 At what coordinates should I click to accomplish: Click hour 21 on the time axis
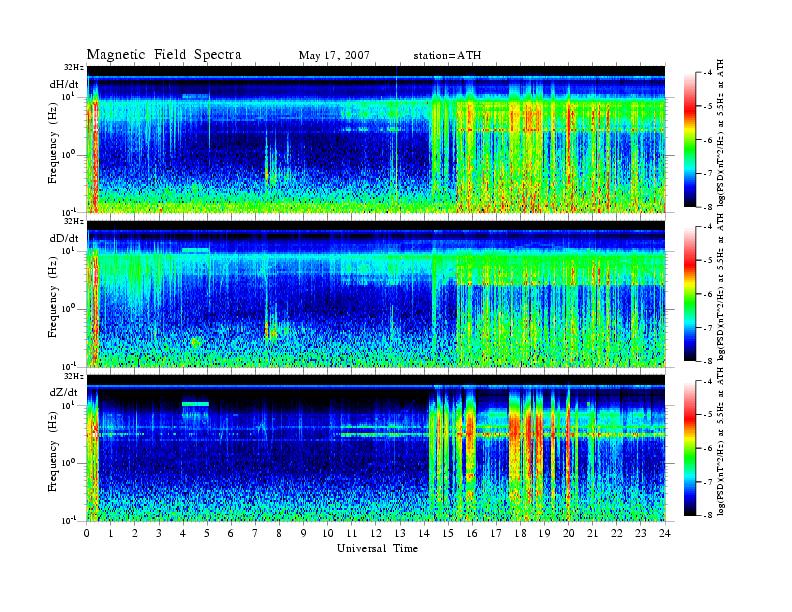point(592,534)
